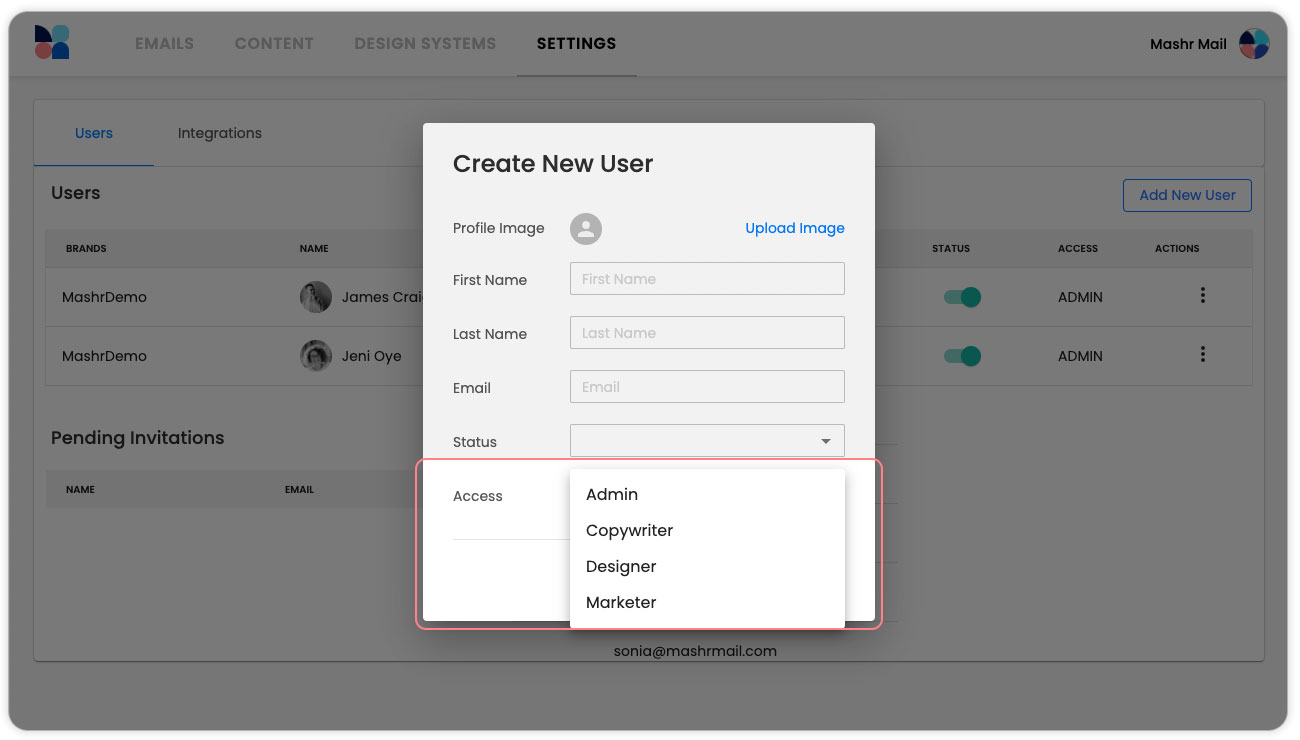Image resolution: width=1300 pixels, height=740 pixels.
Task: Open the Mashr Mail account avatar
Action: click(x=1253, y=44)
